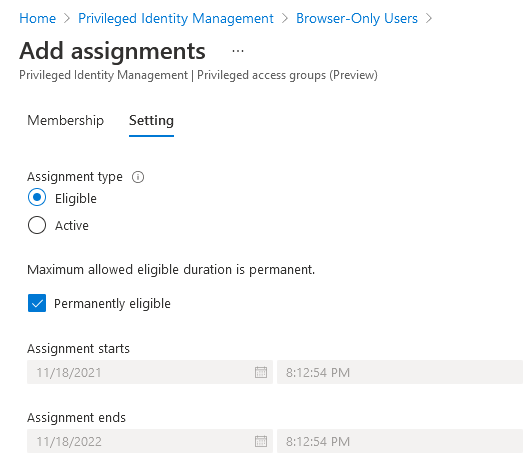
Task: Uncheck the Permanently eligible checkbox
Action: point(37,303)
